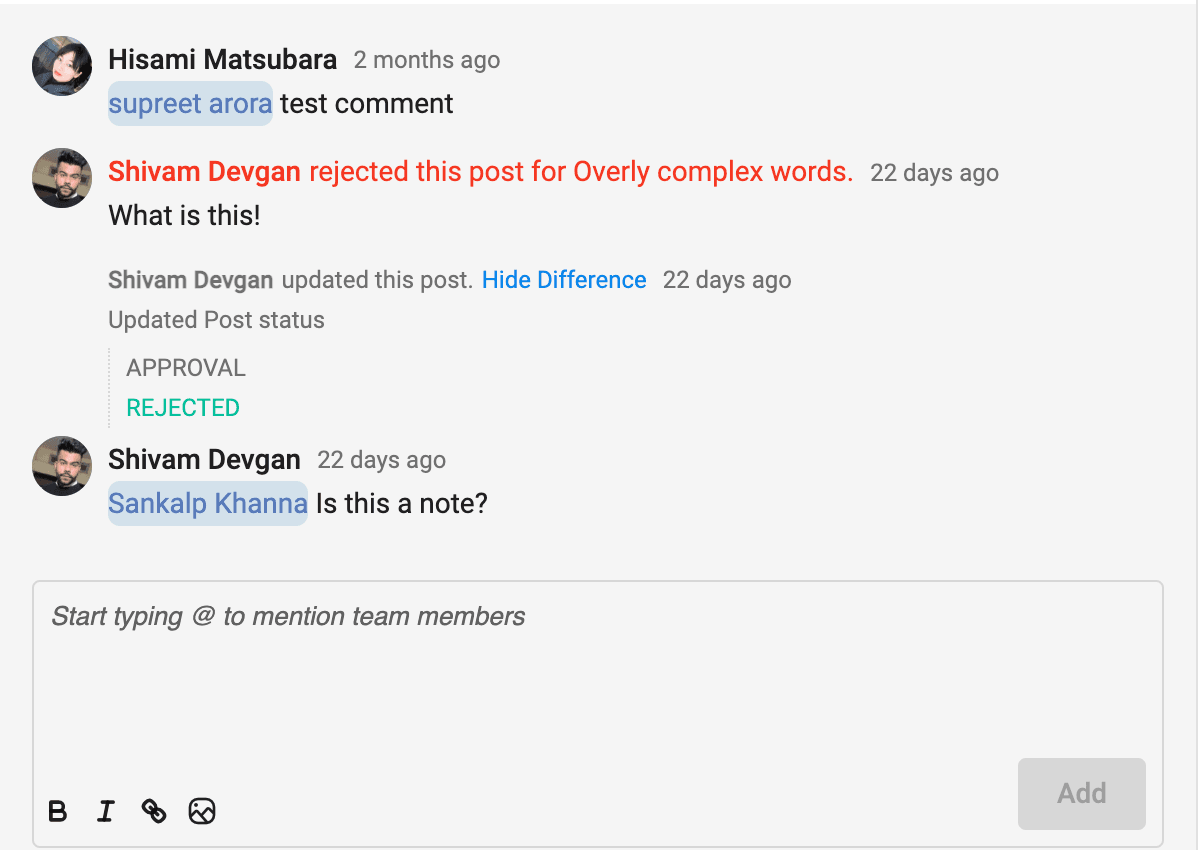Image resolution: width=1198 pixels, height=850 pixels.
Task: Click Shivam Devgan's avatar beside note question
Action: (62, 466)
